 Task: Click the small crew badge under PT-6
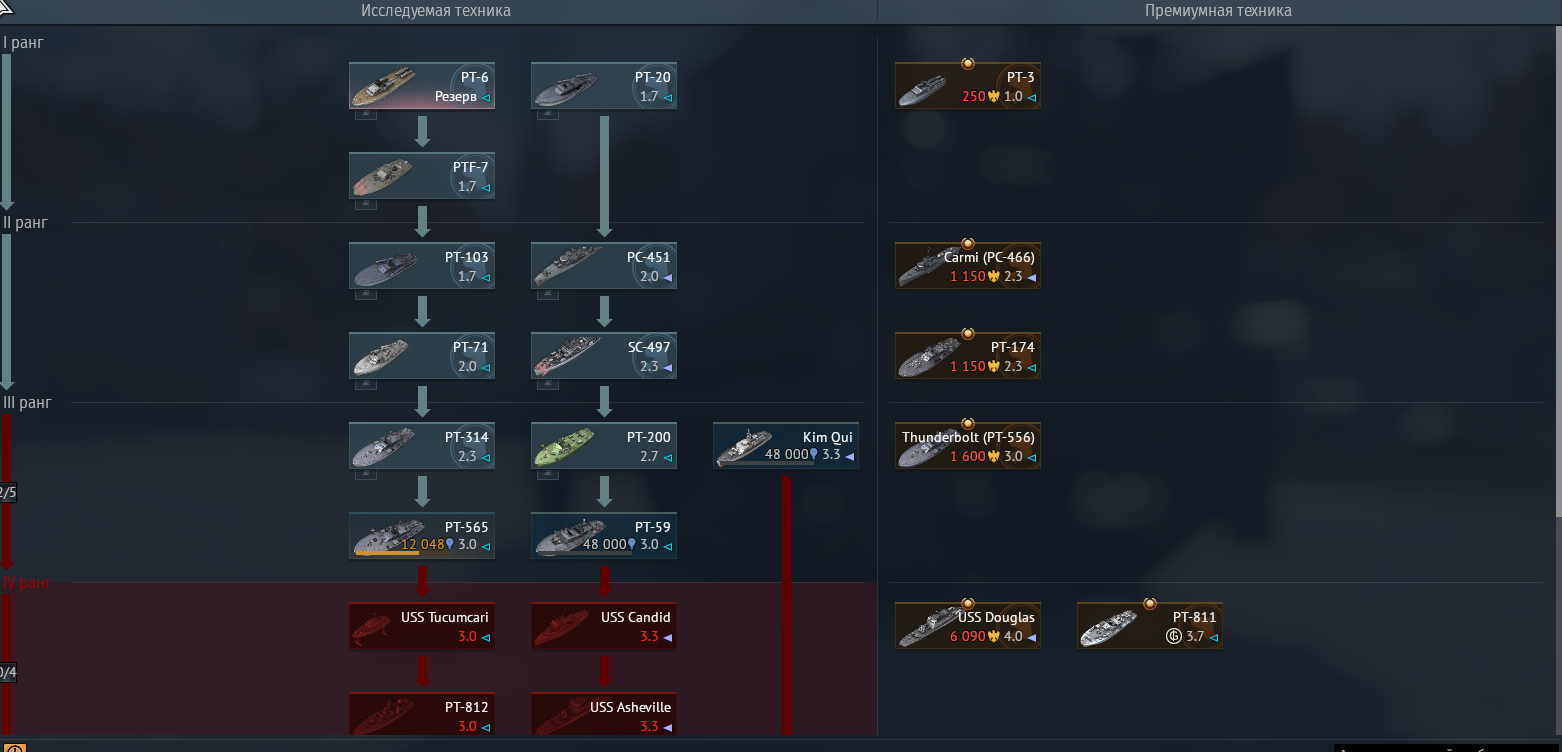click(x=366, y=114)
